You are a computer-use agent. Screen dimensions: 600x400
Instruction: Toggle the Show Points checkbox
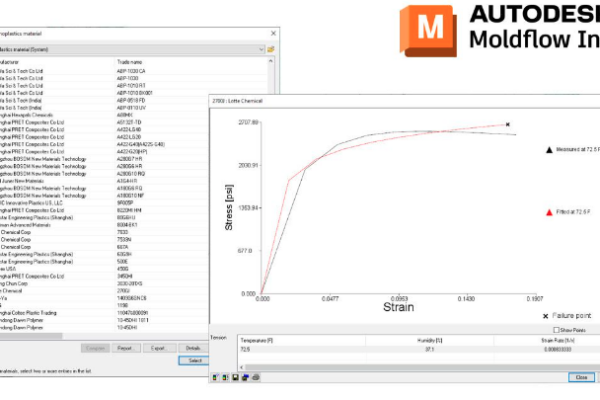coord(556,330)
